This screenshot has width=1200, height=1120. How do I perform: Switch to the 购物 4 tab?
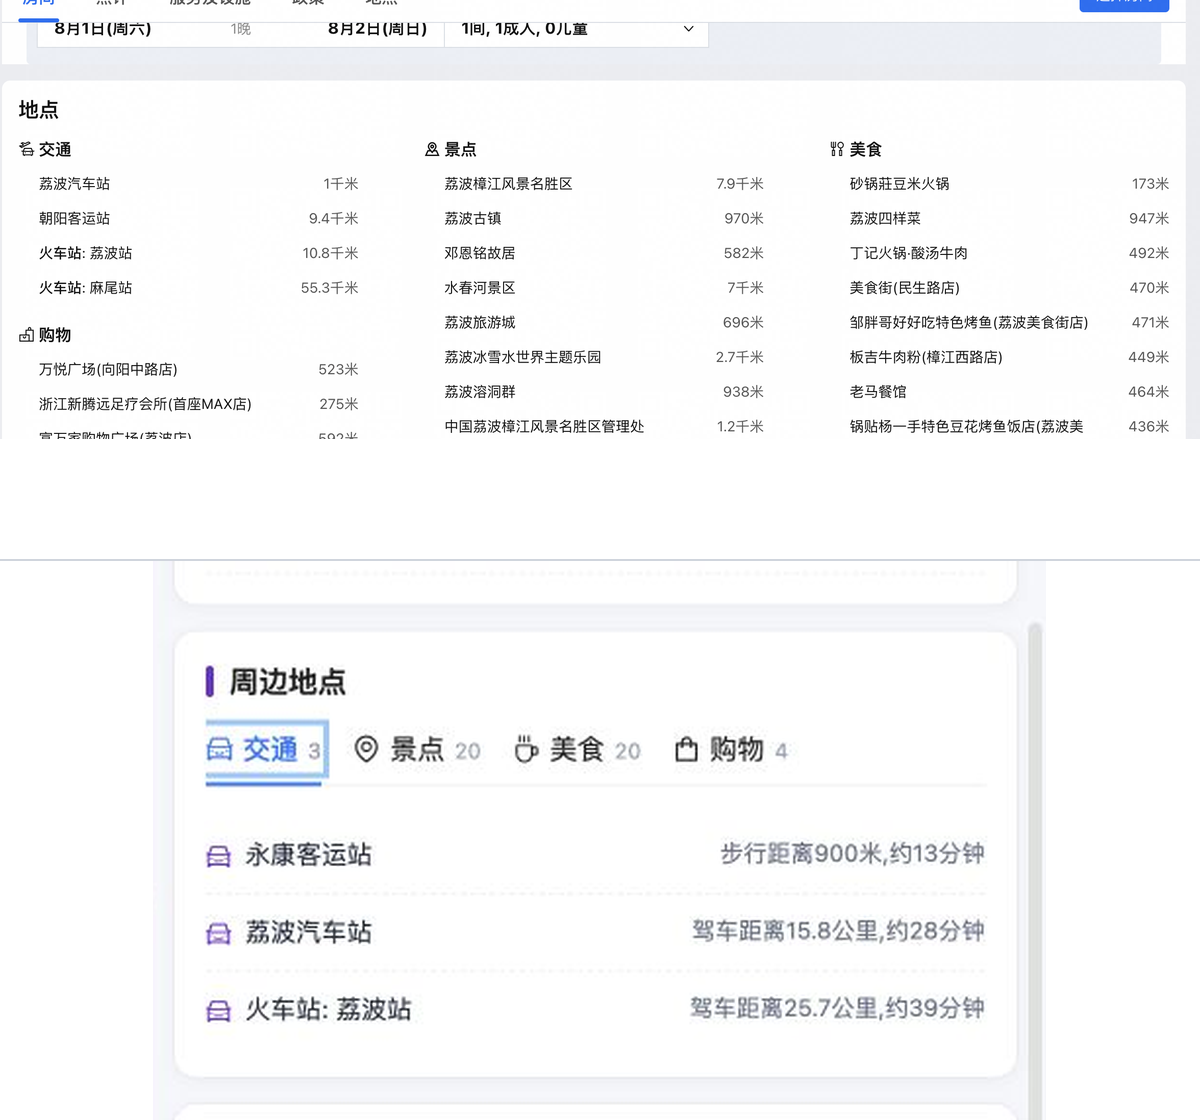pyautogui.click(x=732, y=750)
